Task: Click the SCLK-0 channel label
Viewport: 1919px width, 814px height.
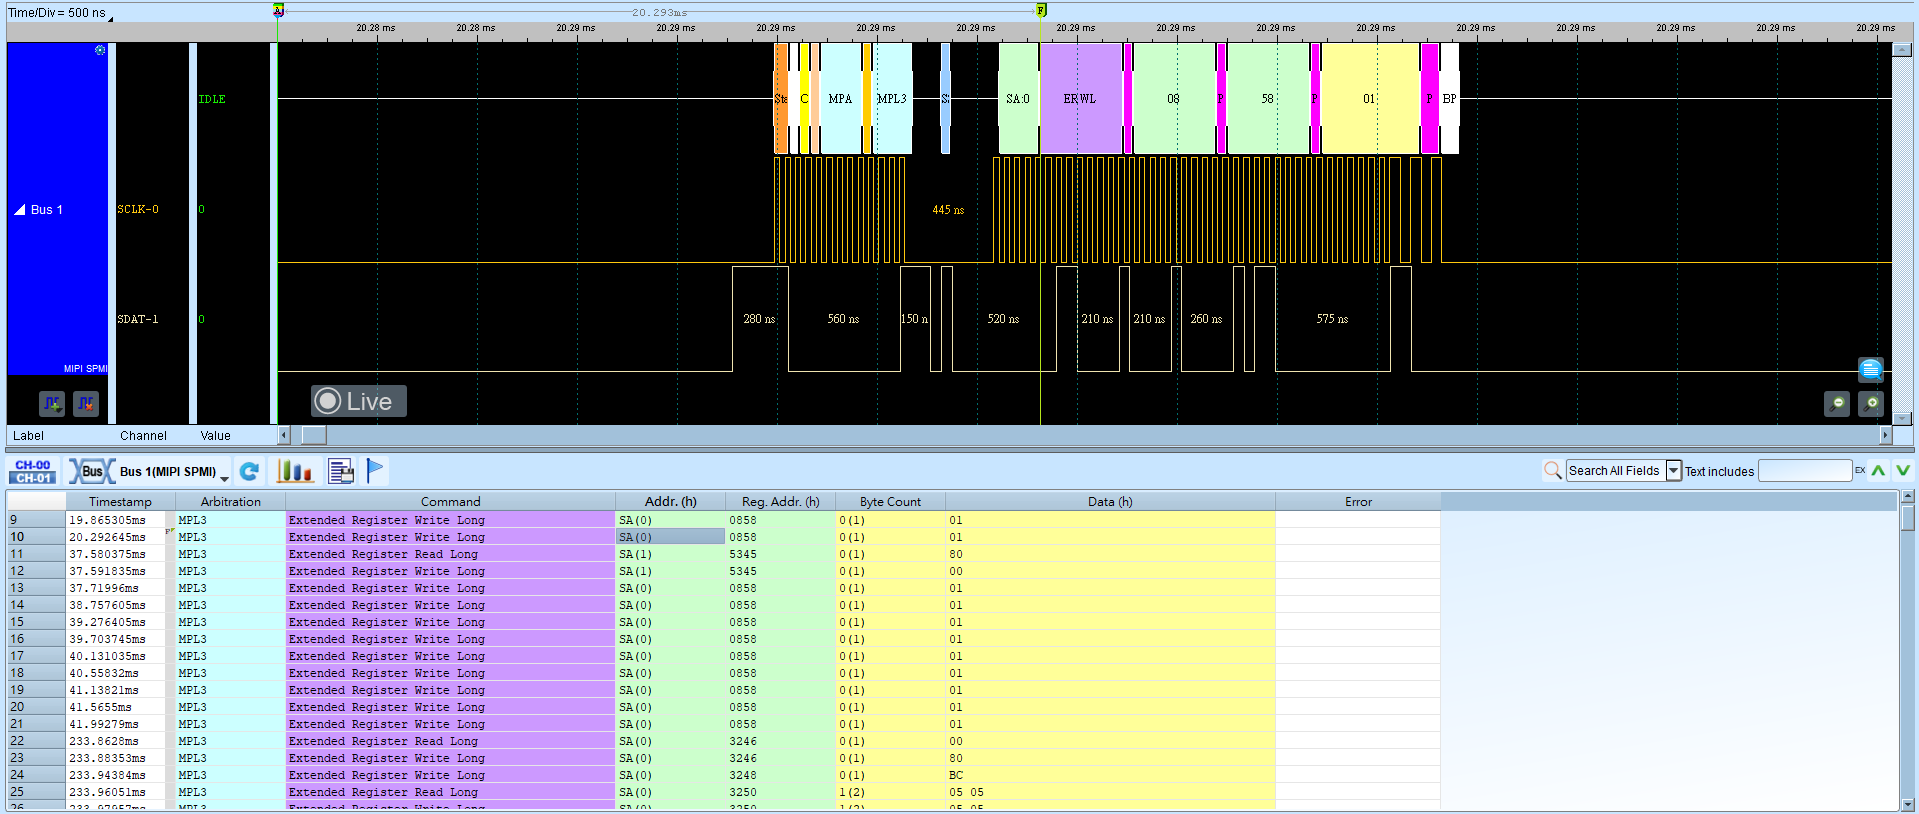Action: [138, 210]
